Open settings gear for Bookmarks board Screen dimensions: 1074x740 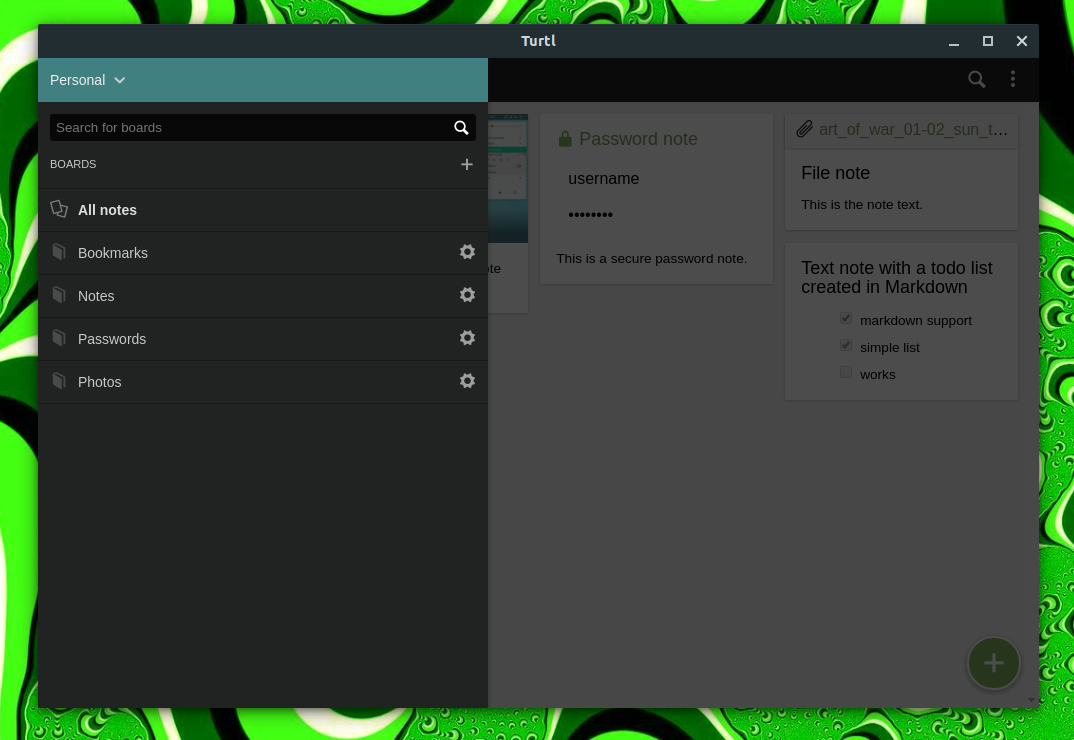point(467,252)
